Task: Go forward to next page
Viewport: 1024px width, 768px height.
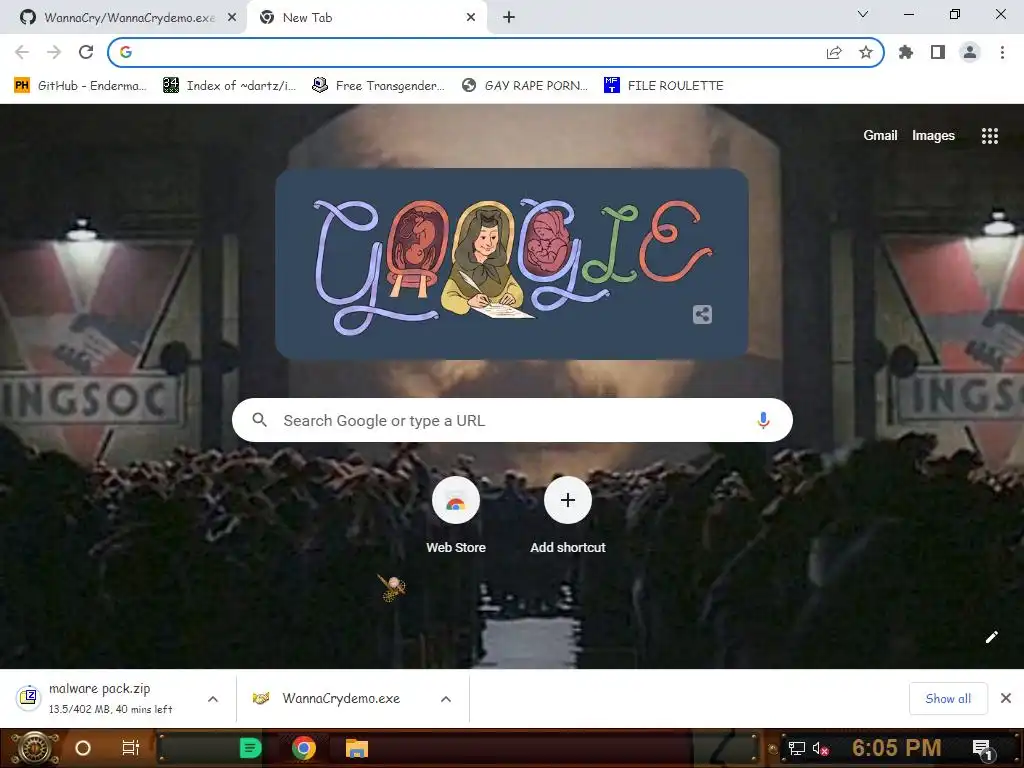Action: coord(54,52)
